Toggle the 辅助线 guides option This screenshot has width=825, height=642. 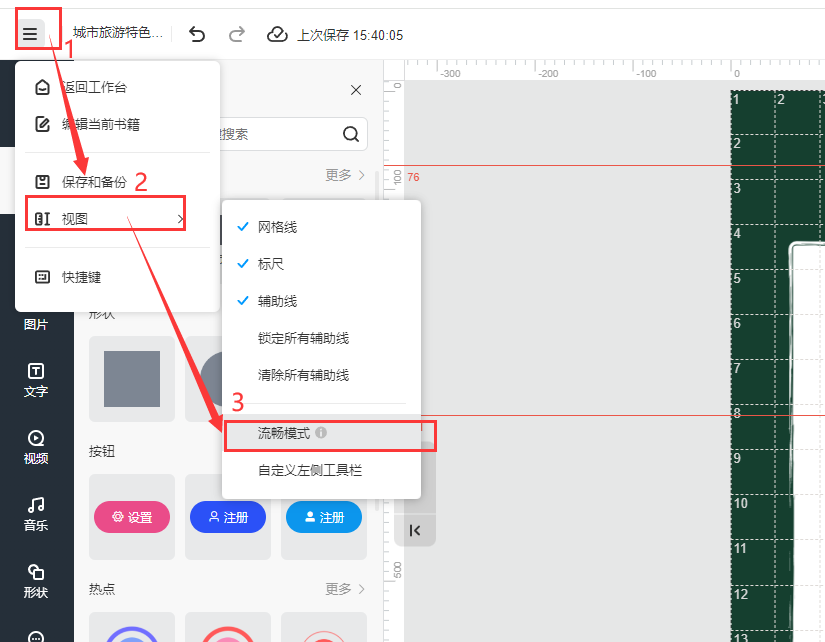coord(277,301)
